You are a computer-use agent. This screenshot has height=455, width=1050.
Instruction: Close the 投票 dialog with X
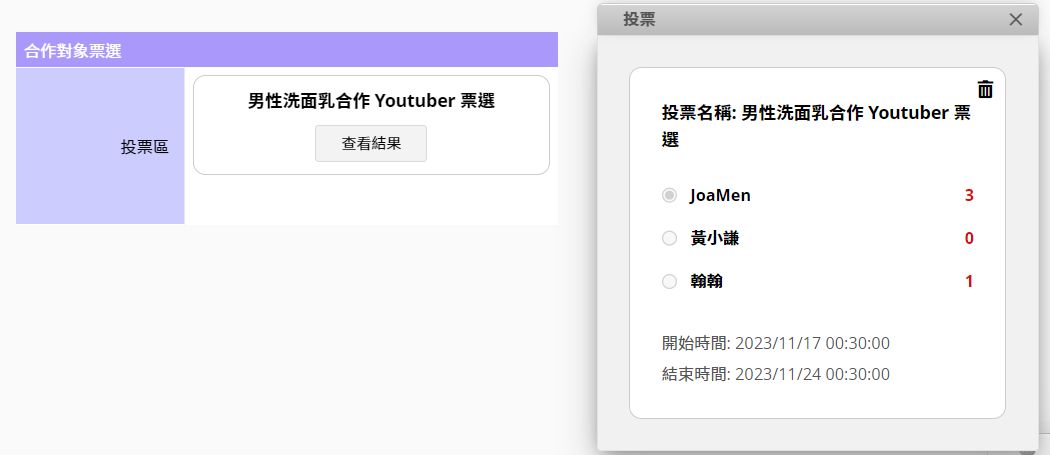point(1016,19)
